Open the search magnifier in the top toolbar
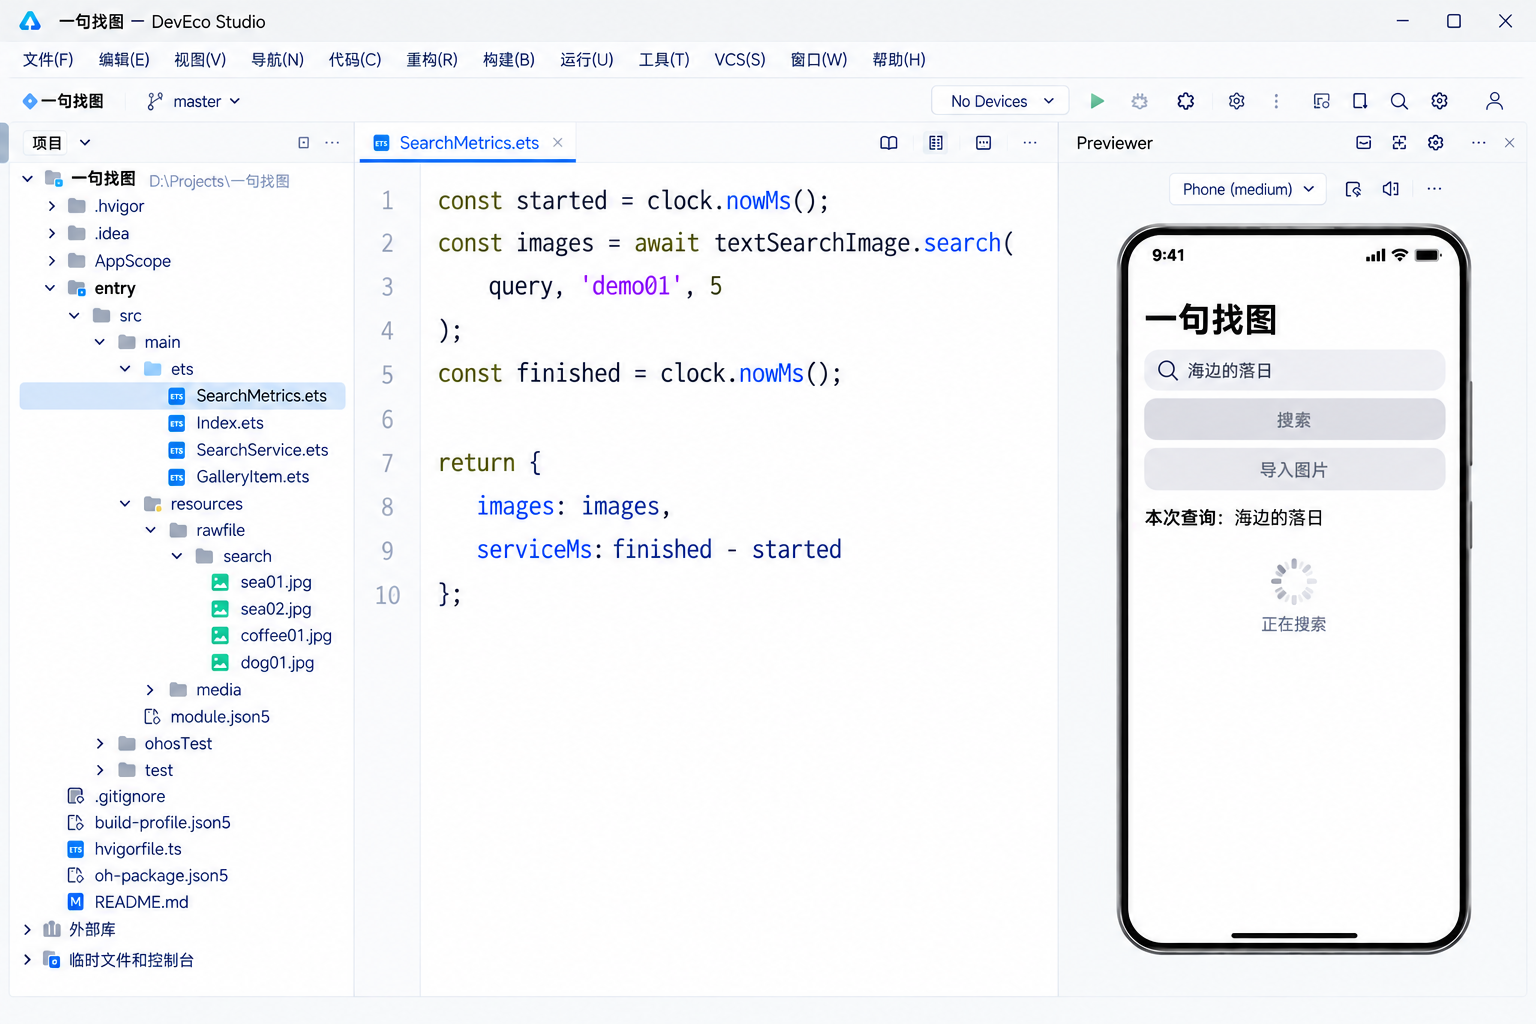This screenshot has height=1024, width=1536. (x=1399, y=101)
